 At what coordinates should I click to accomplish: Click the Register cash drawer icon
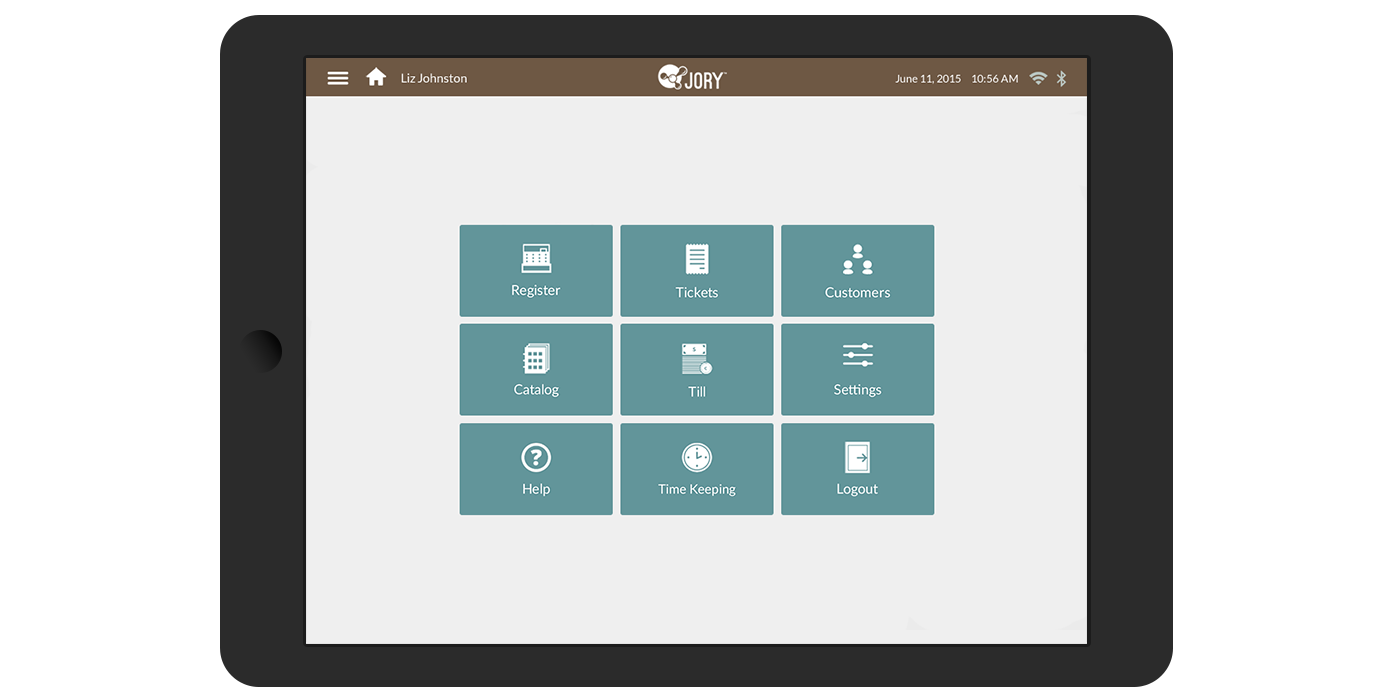[536, 257]
